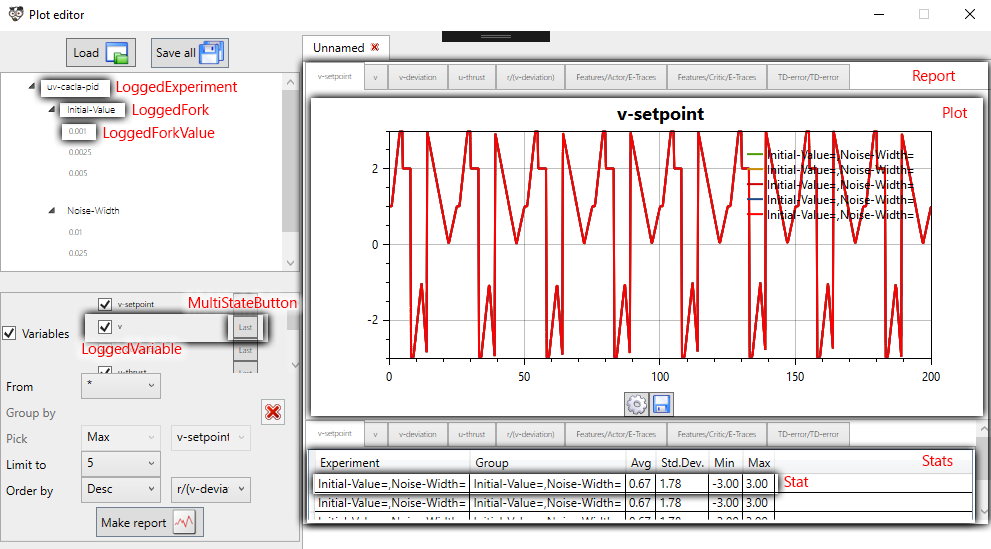The width and height of the screenshot is (991, 549).
Task: Open Features/Actor/E-Traces tab above the plot
Action: coord(616,77)
